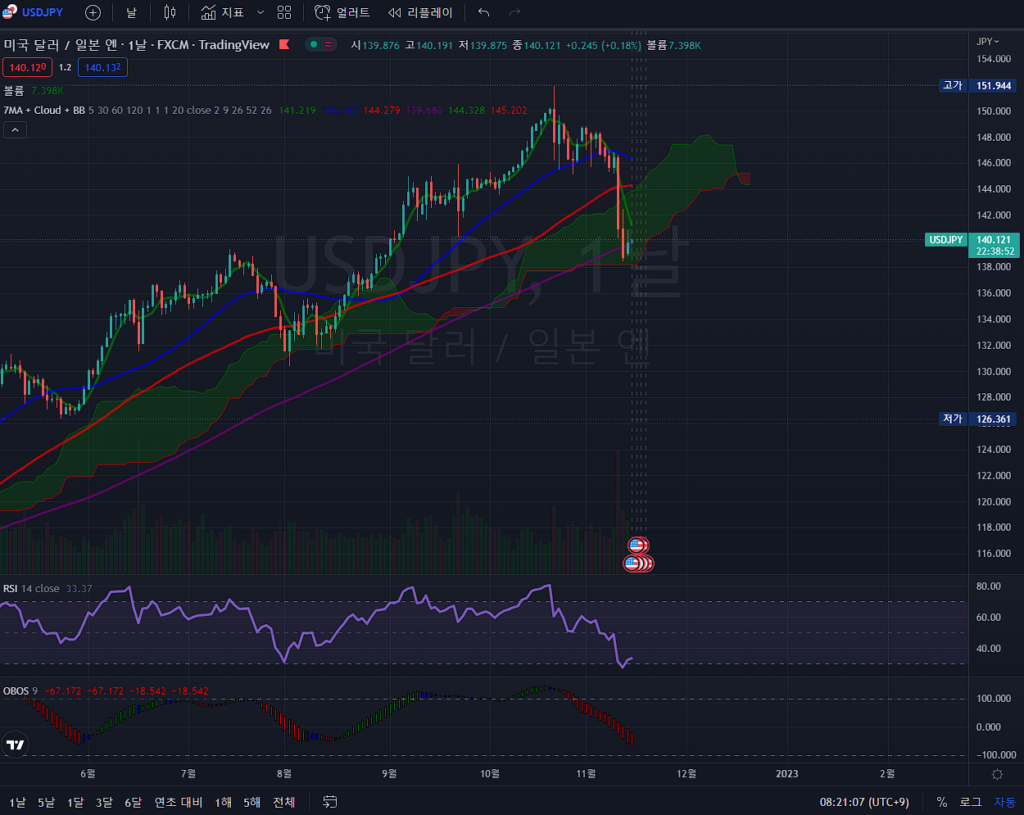Create an alert with 얼러트

coord(342,12)
